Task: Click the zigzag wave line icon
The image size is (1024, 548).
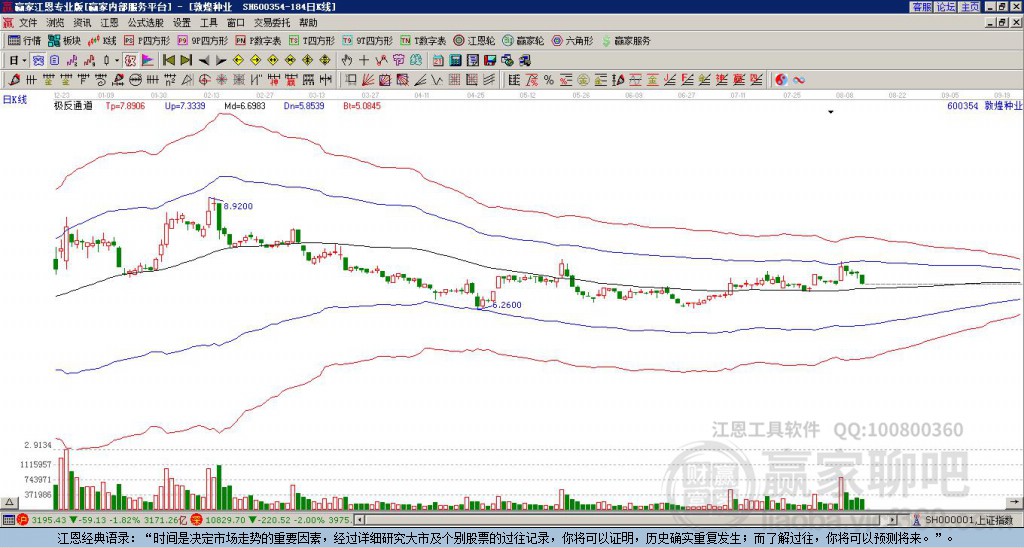Action: point(436,80)
